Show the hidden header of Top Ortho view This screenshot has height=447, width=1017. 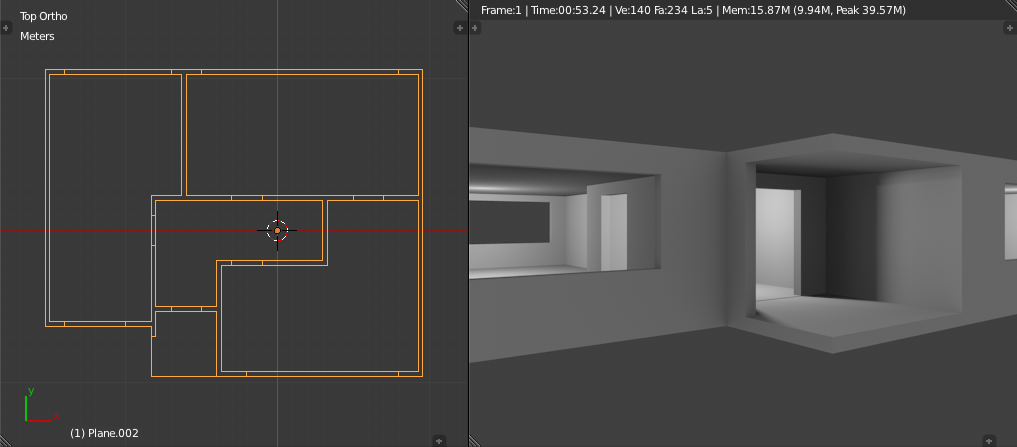[x=439, y=441]
